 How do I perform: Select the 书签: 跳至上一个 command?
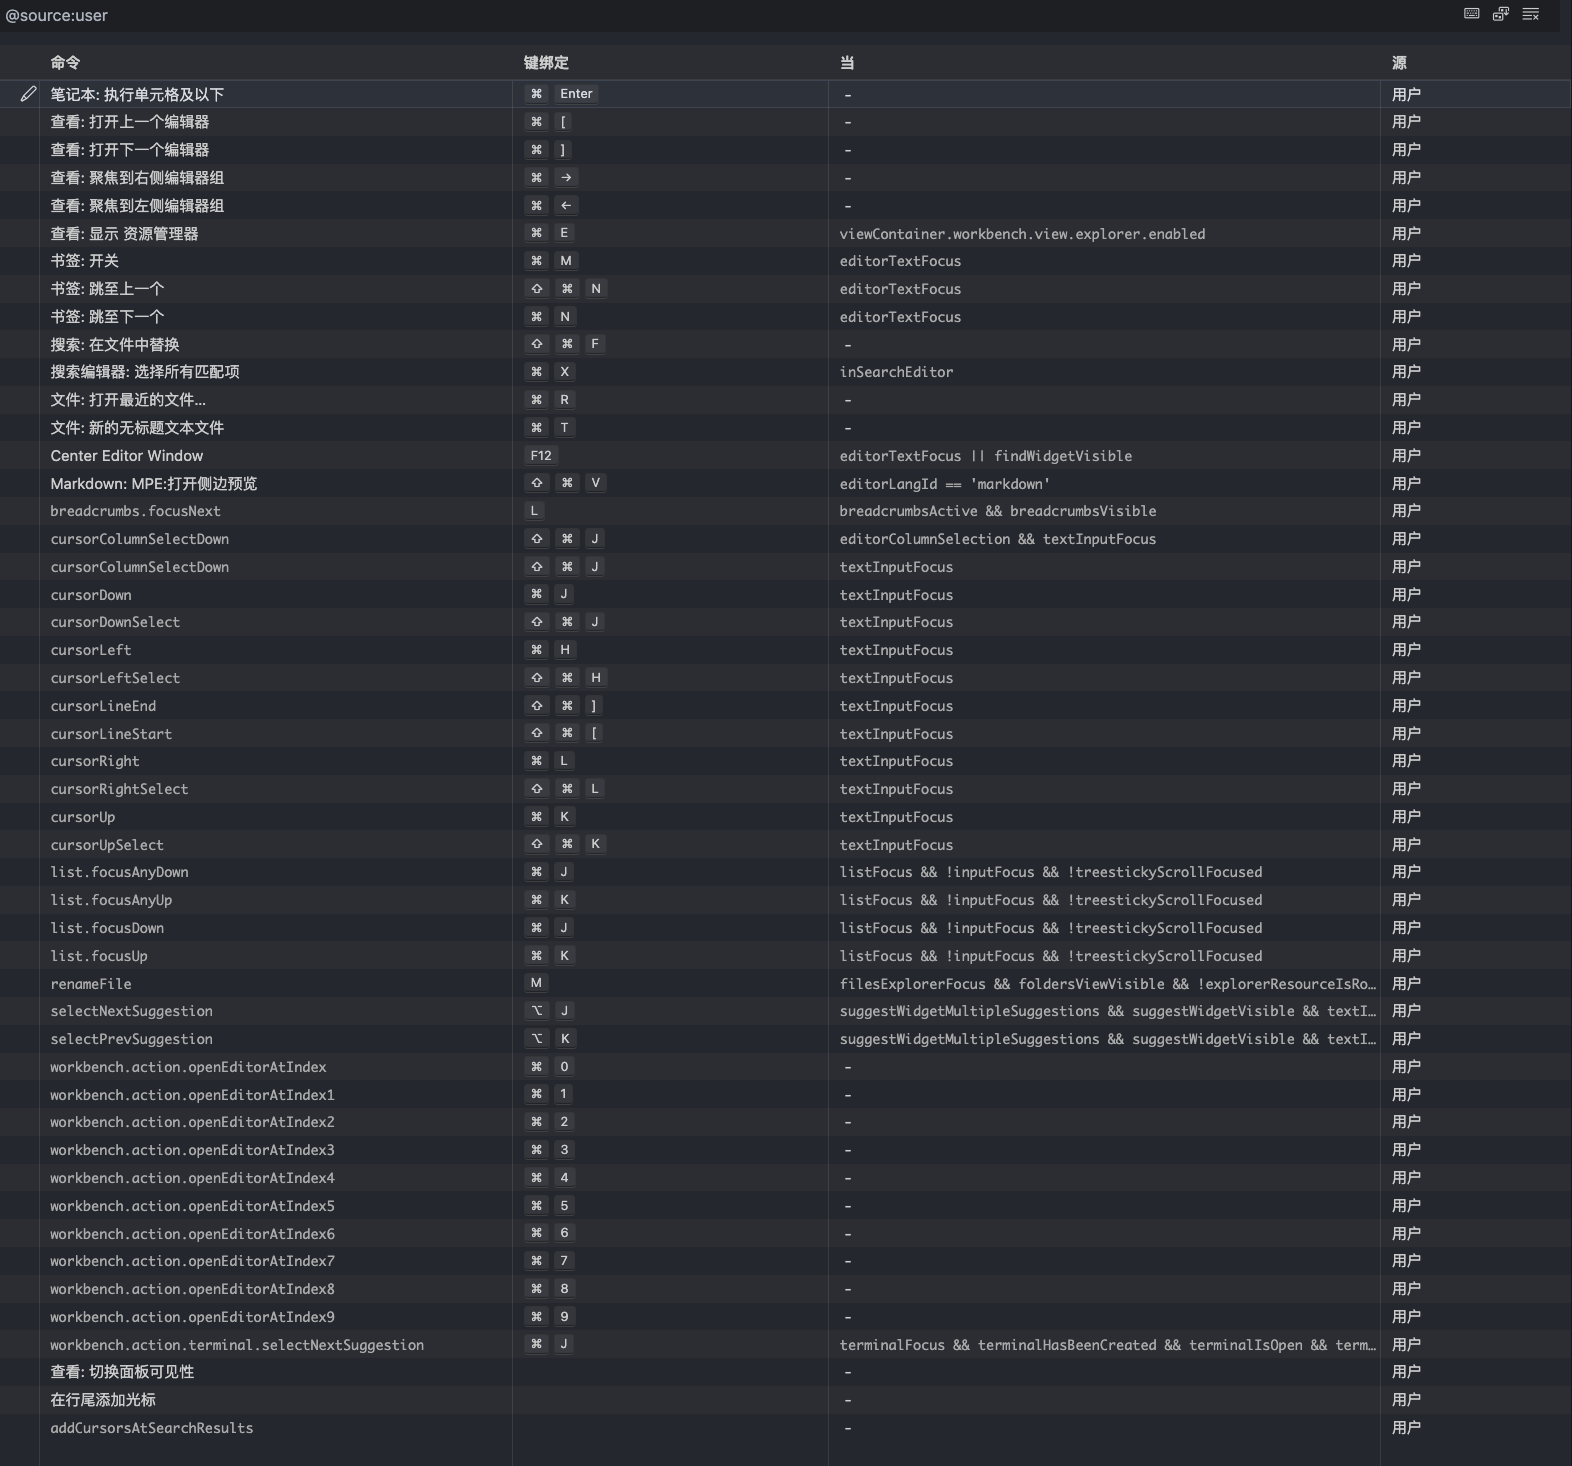(x=107, y=289)
